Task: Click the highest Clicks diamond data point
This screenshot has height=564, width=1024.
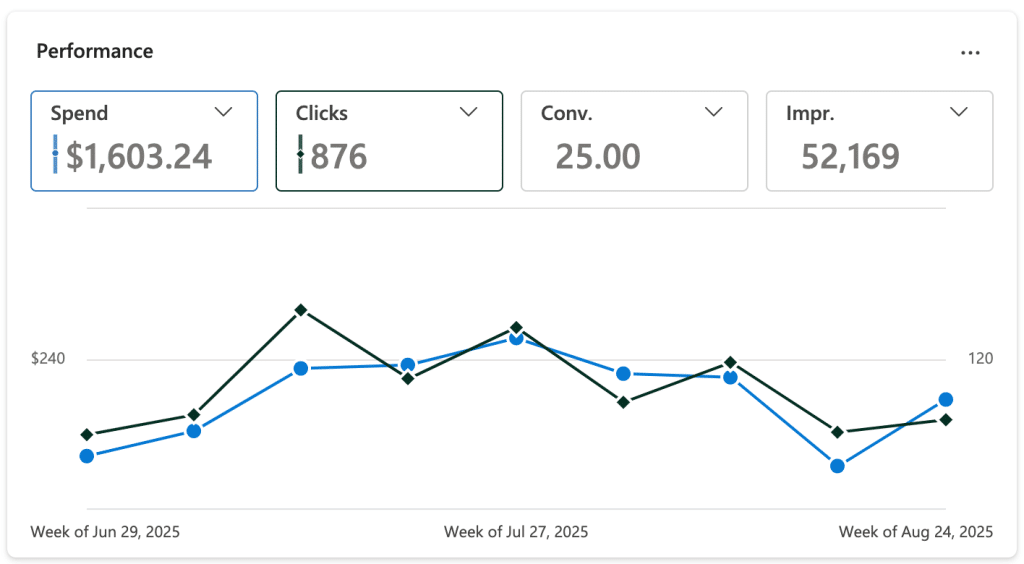Action: 301,311
